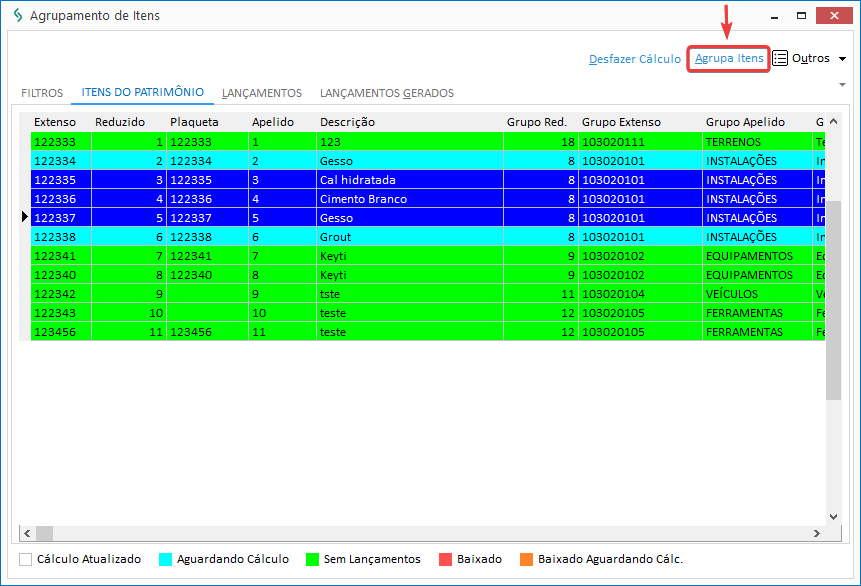Viewport: 861px width, 586px height.
Task: Click the vertical scrollbar thumb
Action: click(x=833, y=300)
